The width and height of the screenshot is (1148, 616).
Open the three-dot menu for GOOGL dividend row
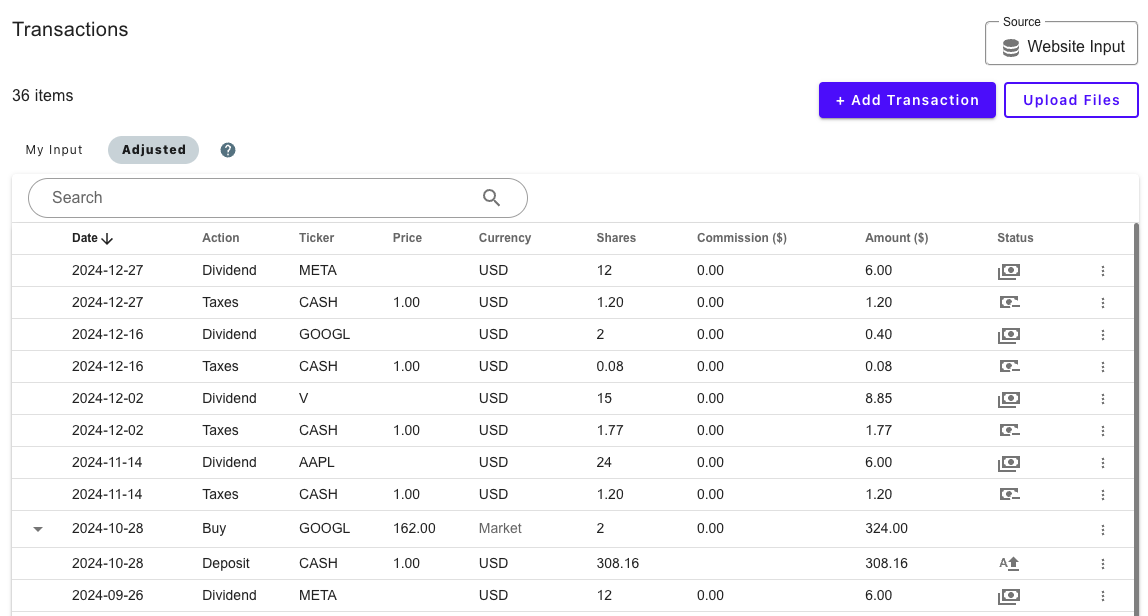(x=1103, y=335)
